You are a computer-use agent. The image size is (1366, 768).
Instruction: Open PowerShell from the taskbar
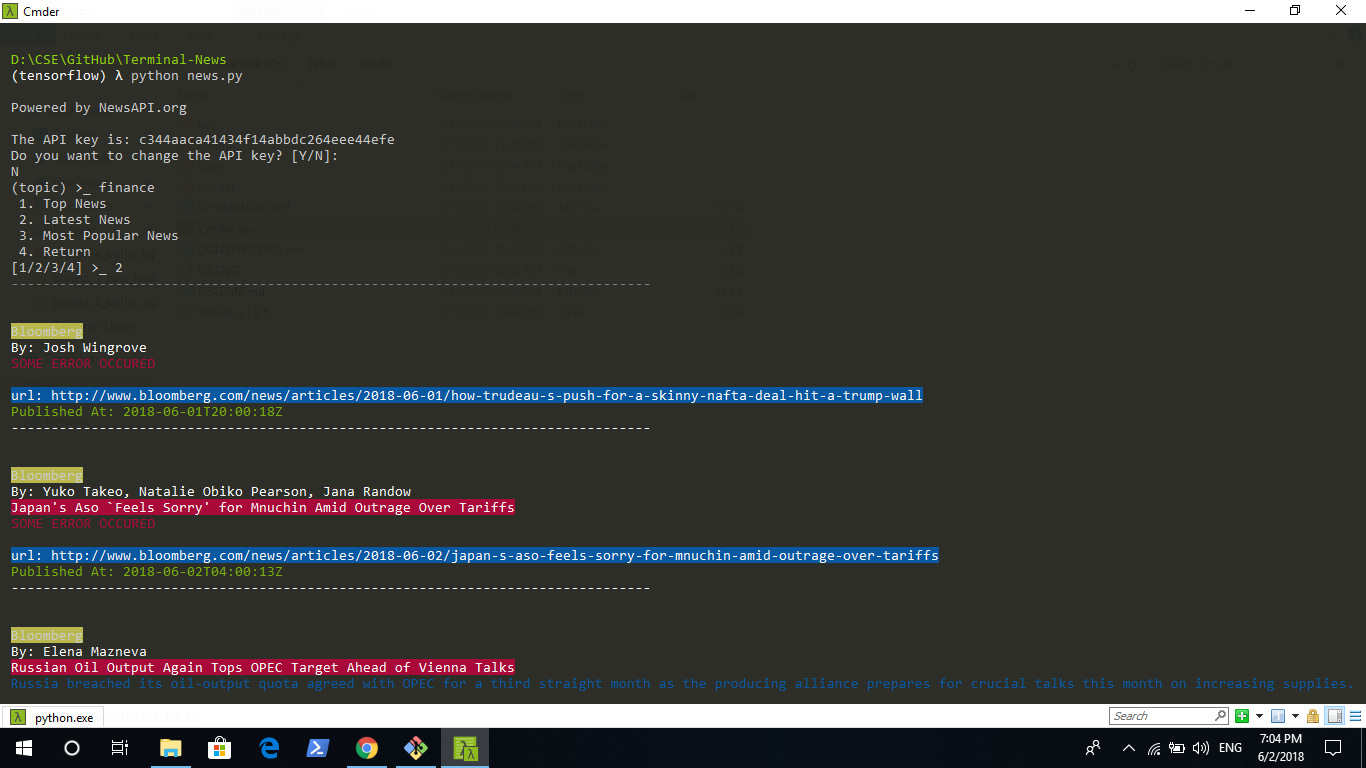tap(318, 748)
